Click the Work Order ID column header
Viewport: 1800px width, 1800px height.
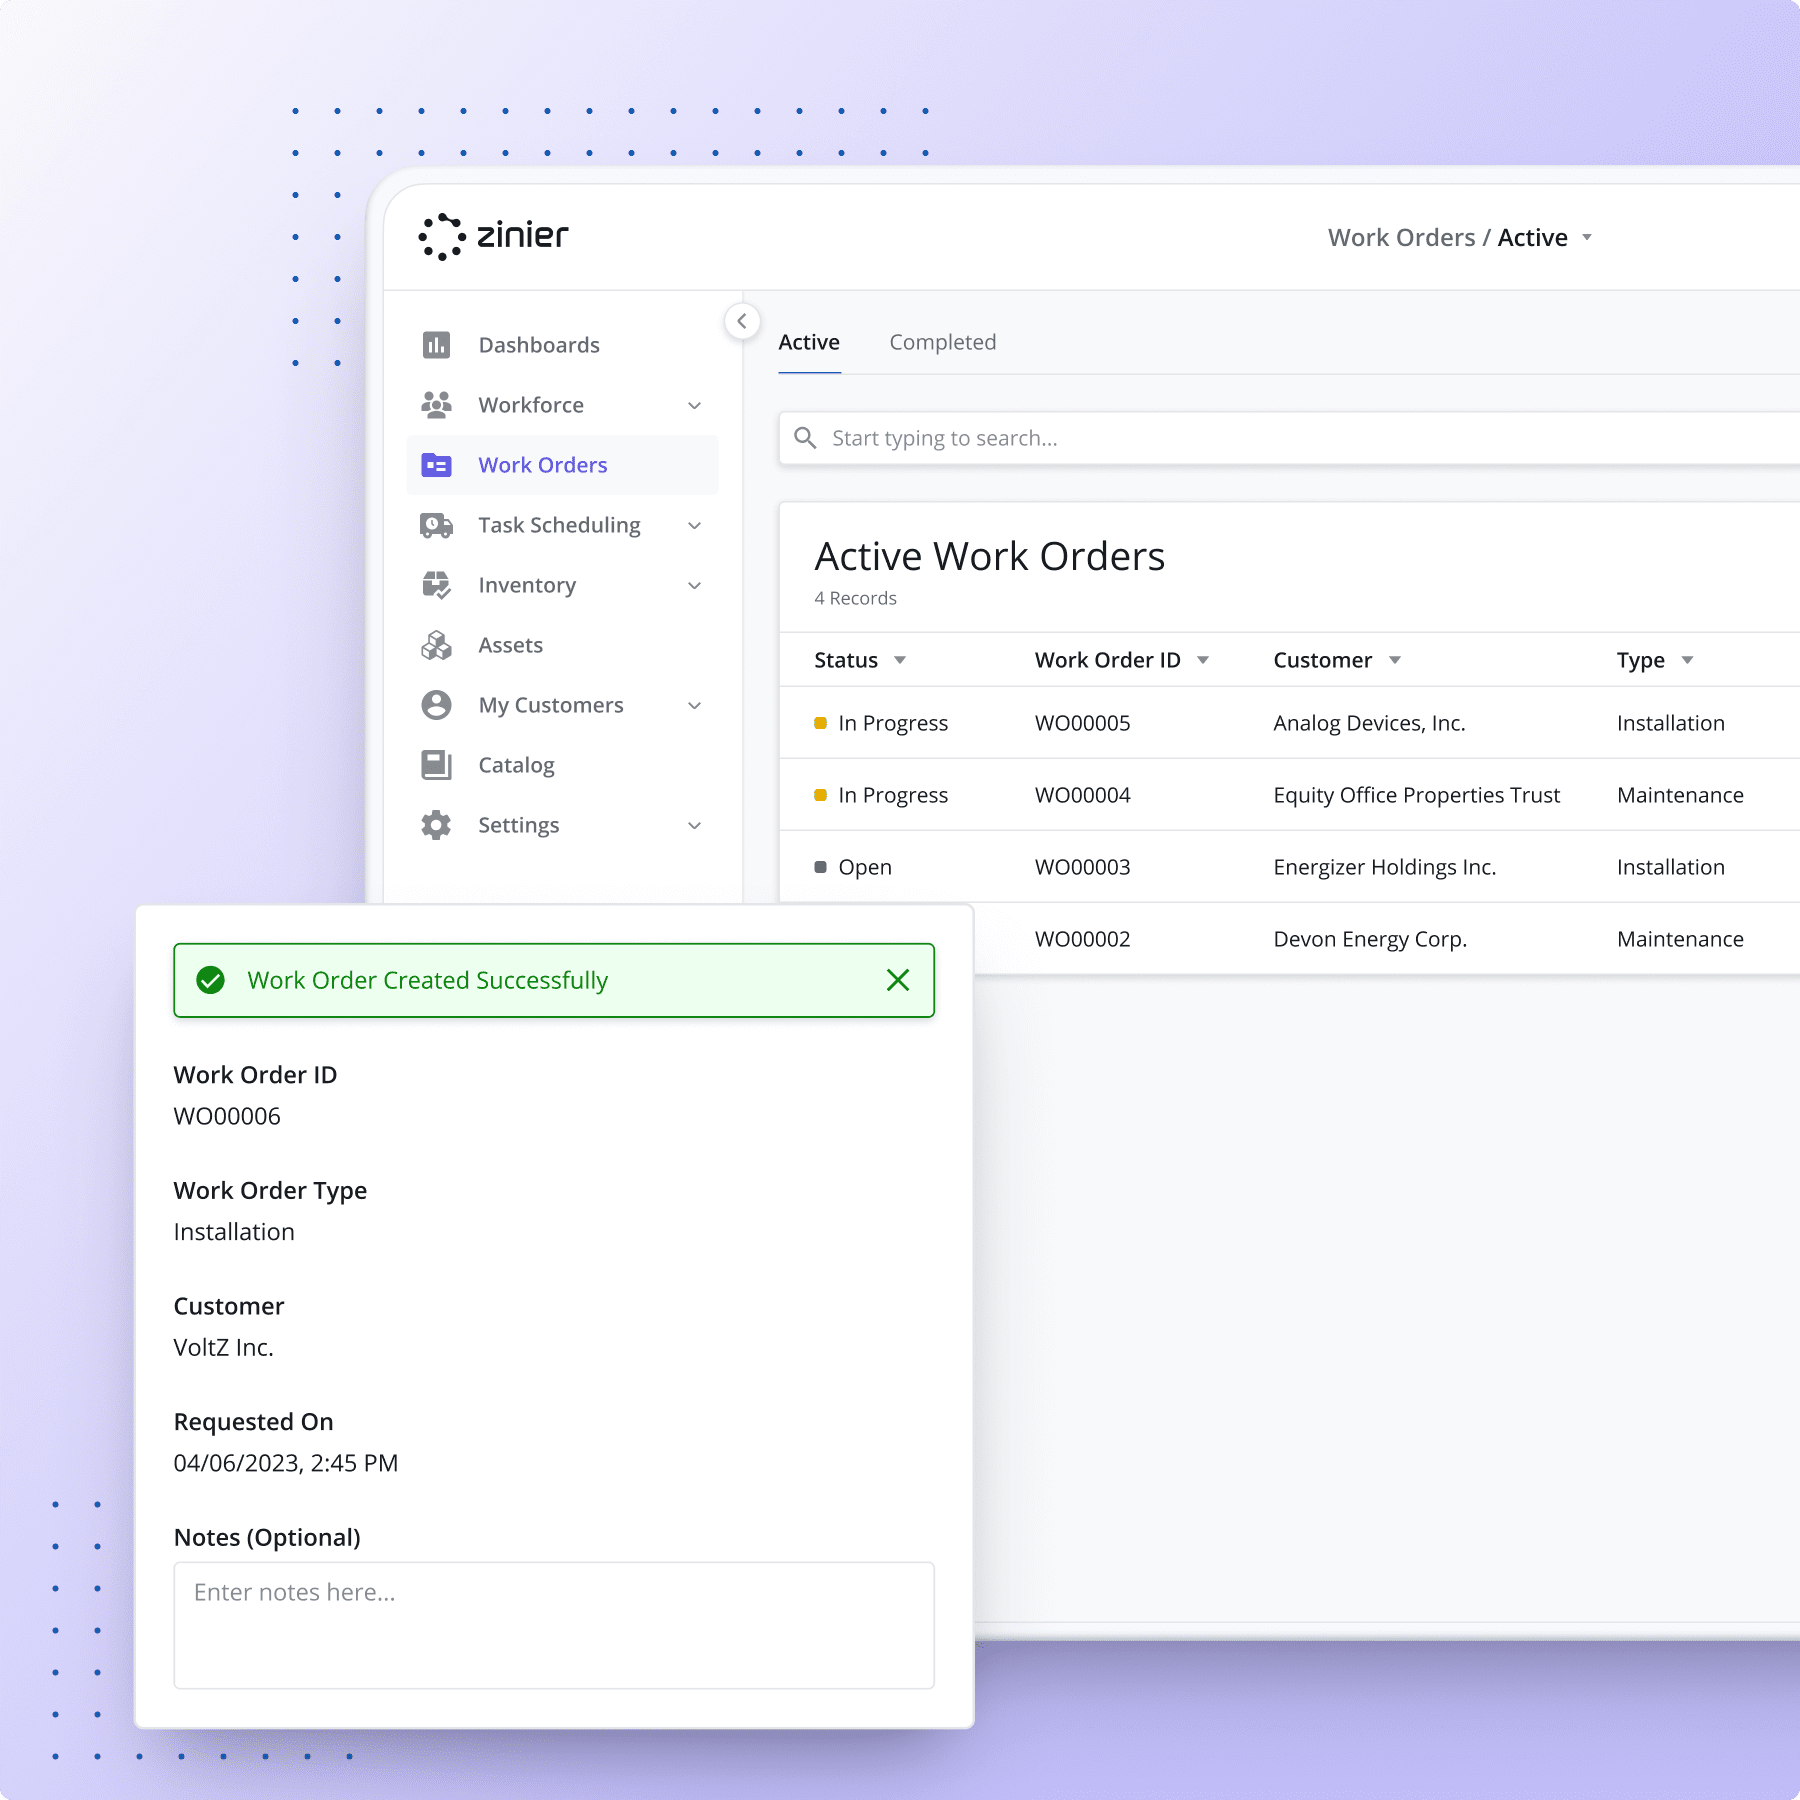point(1108,660)
